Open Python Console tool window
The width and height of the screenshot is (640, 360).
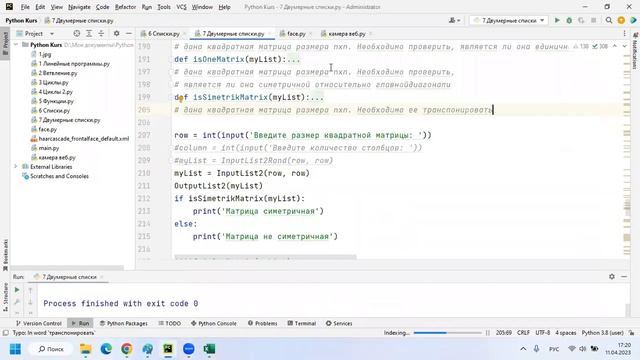tap(213, 323)
